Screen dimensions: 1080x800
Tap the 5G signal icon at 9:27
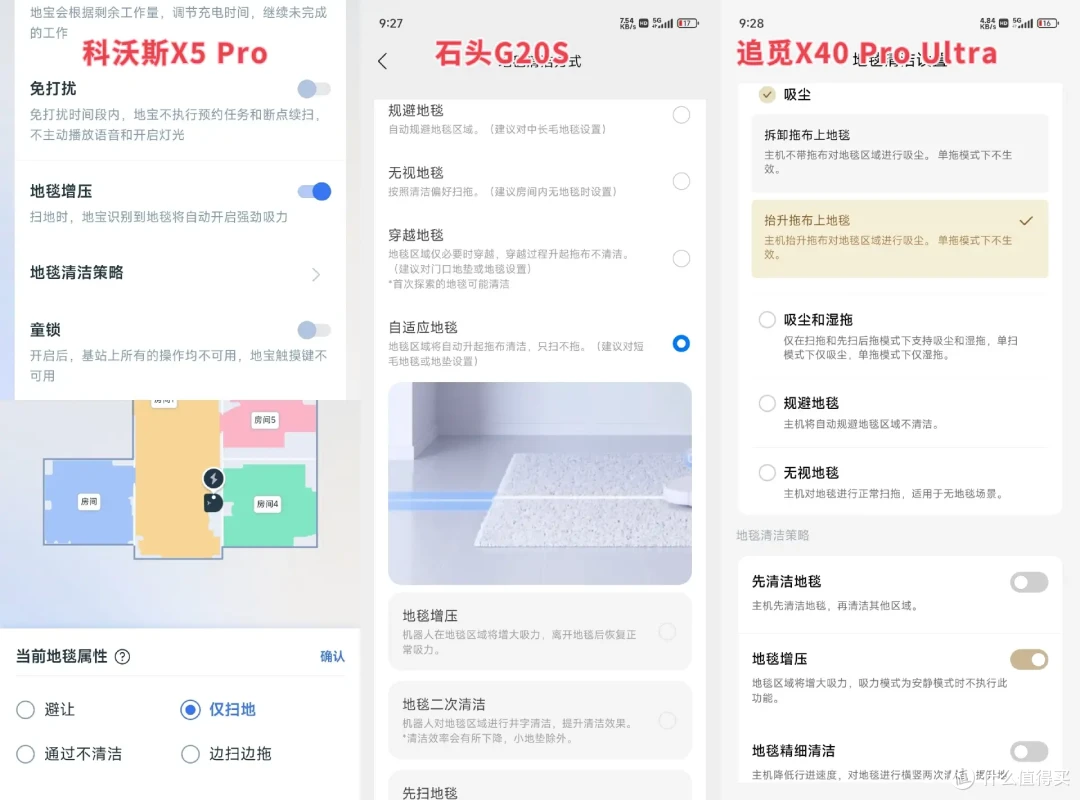pyautogui.click(x=663, y=23)
